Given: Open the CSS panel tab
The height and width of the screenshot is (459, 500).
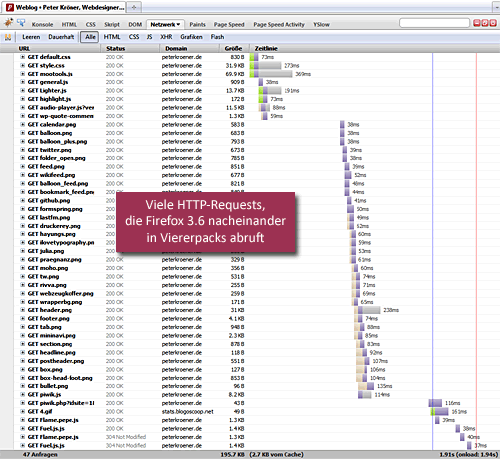Looking at the screenshot, I should pyautogui.click(x=90, y=24).
